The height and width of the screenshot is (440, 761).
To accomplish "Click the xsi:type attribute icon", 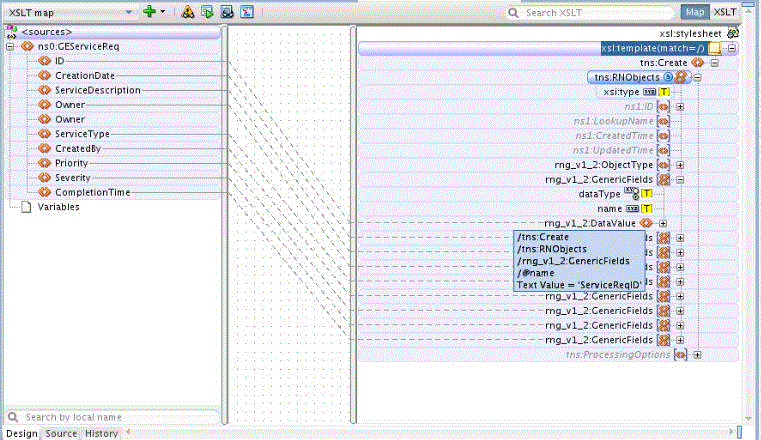I will click(x=649, y=92).
